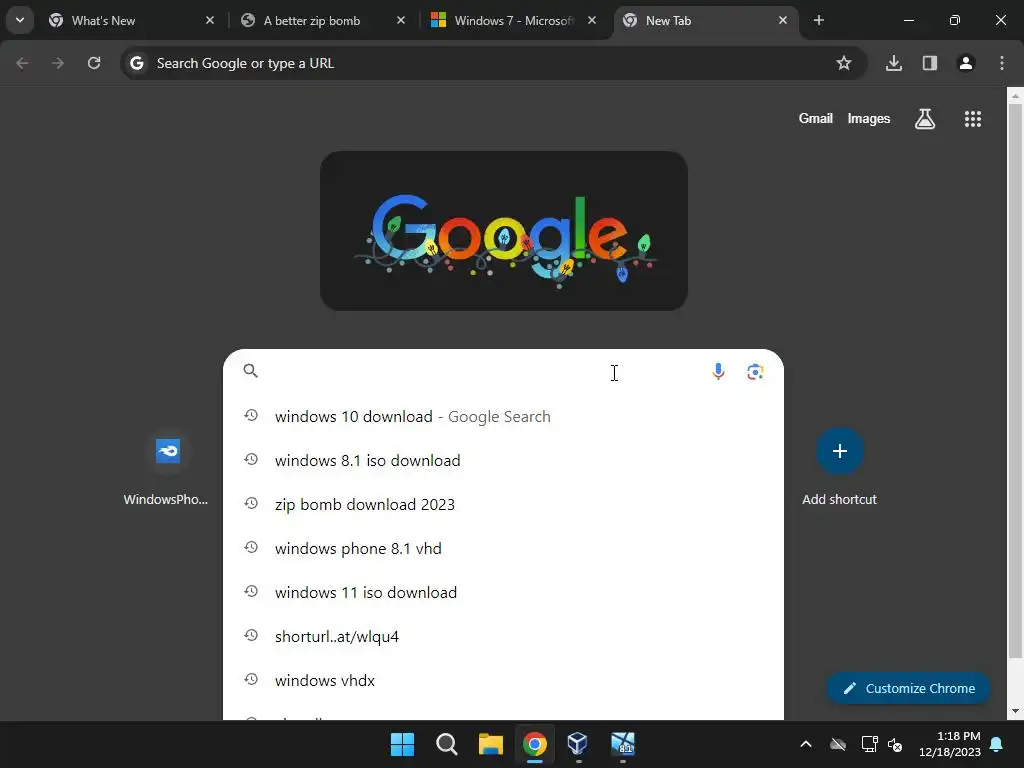Click the scrollbar up arrow
This screenshot has width=1024, height=768.
click(x=1016, y=96)
